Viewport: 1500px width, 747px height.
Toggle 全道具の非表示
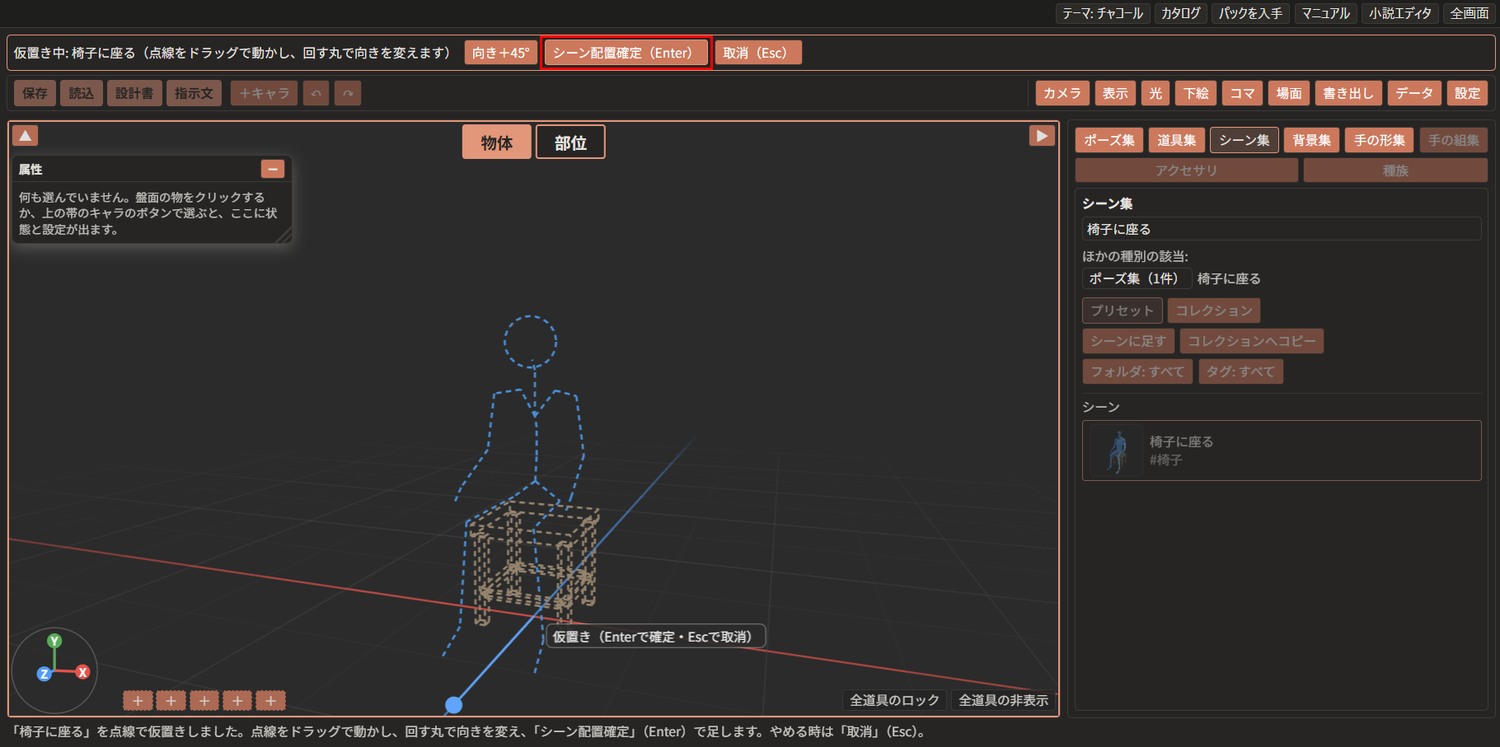coord(1003,700)
